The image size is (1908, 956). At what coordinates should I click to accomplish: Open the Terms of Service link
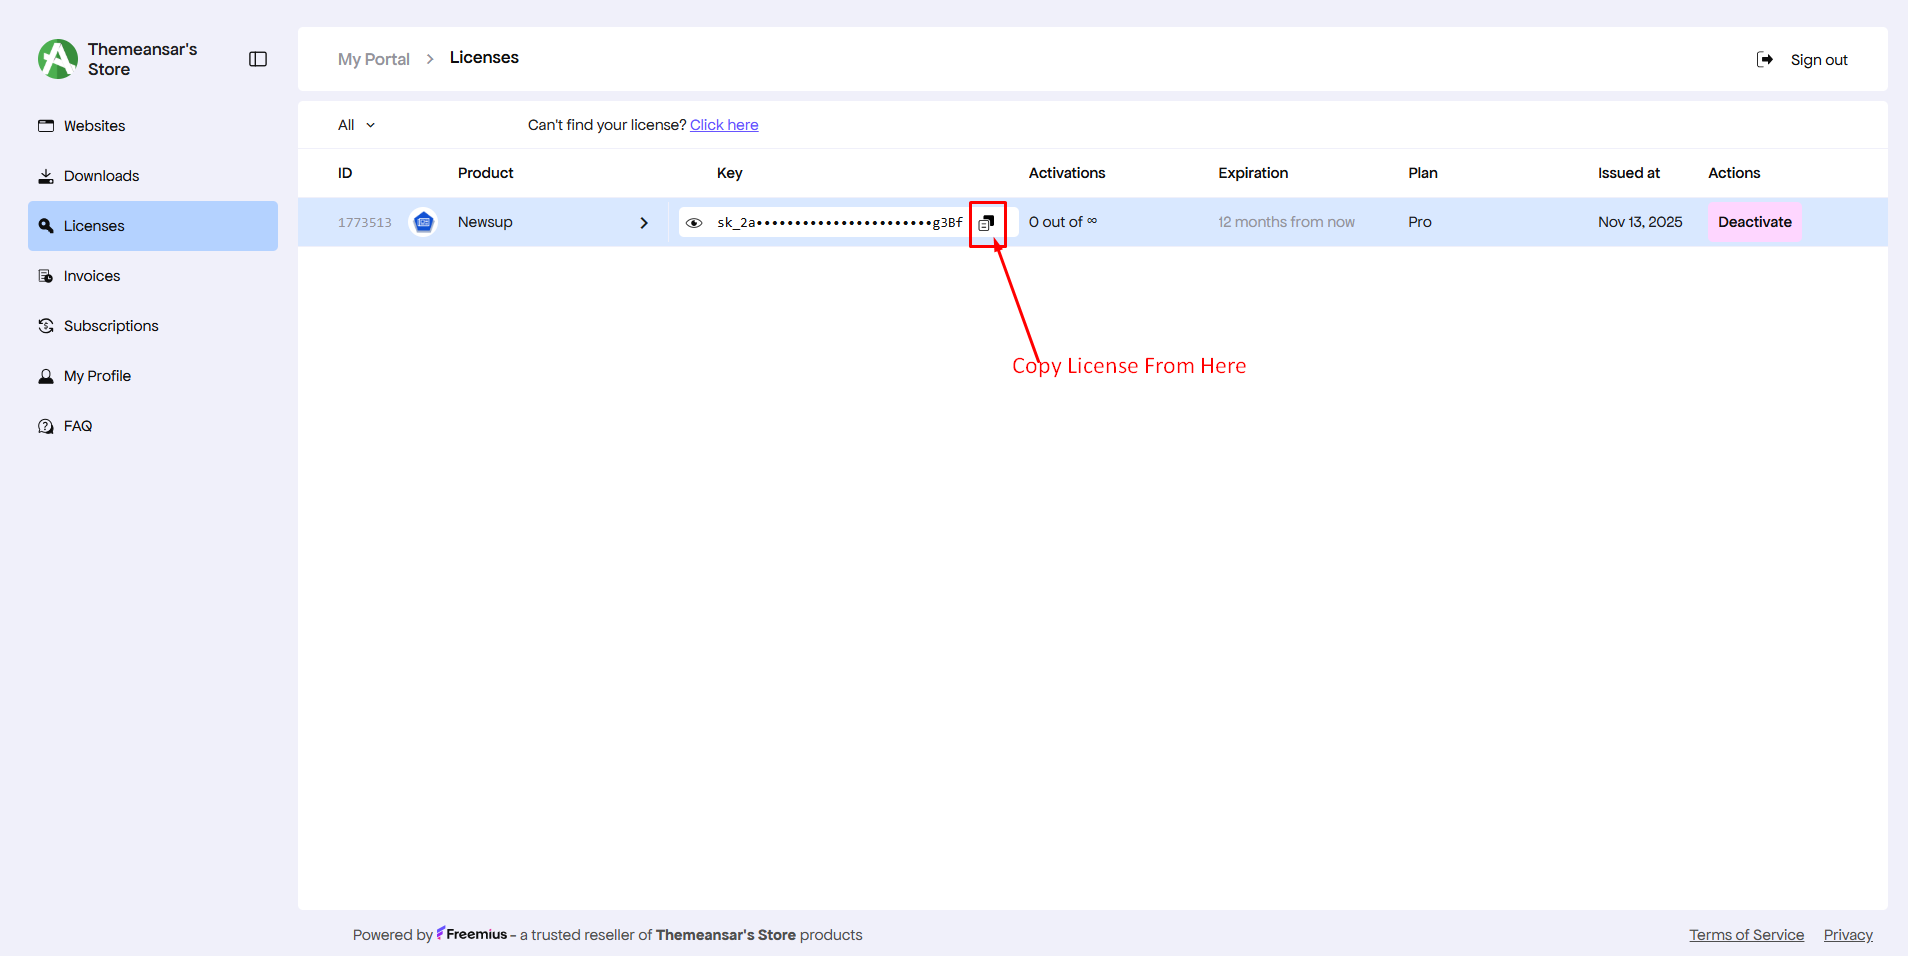pos(1746,935)
